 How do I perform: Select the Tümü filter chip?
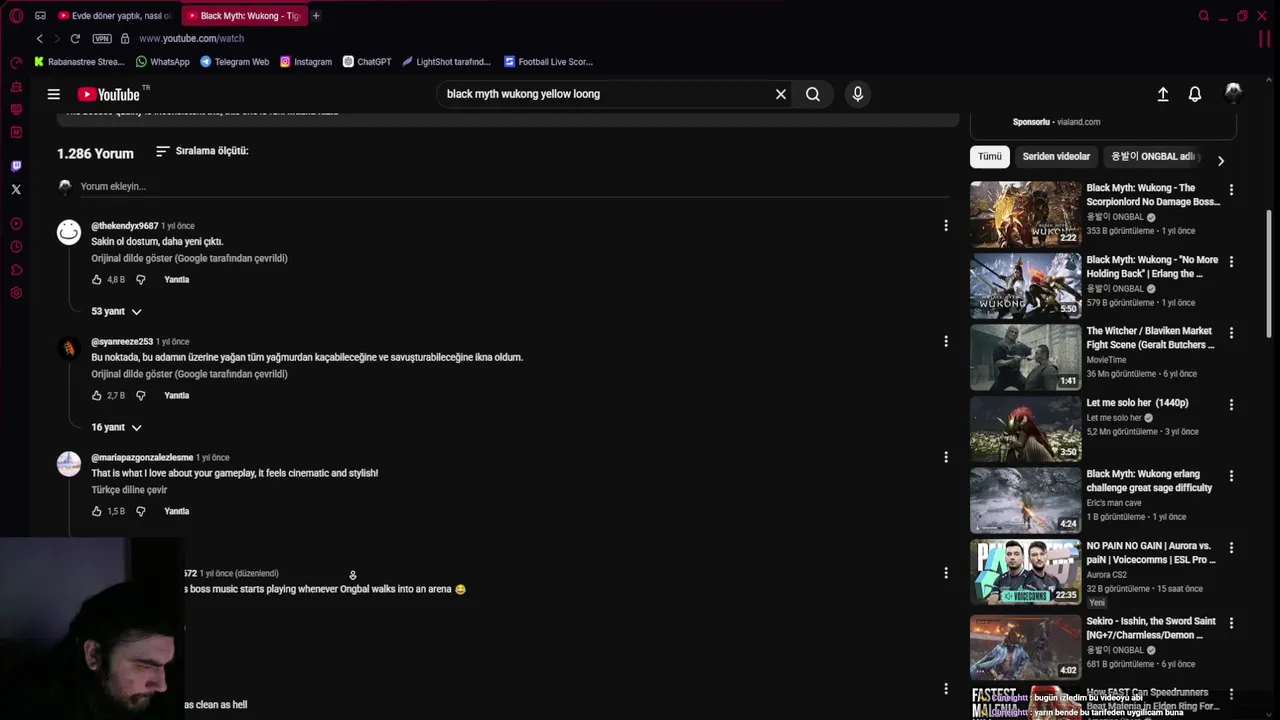point(990,157)
